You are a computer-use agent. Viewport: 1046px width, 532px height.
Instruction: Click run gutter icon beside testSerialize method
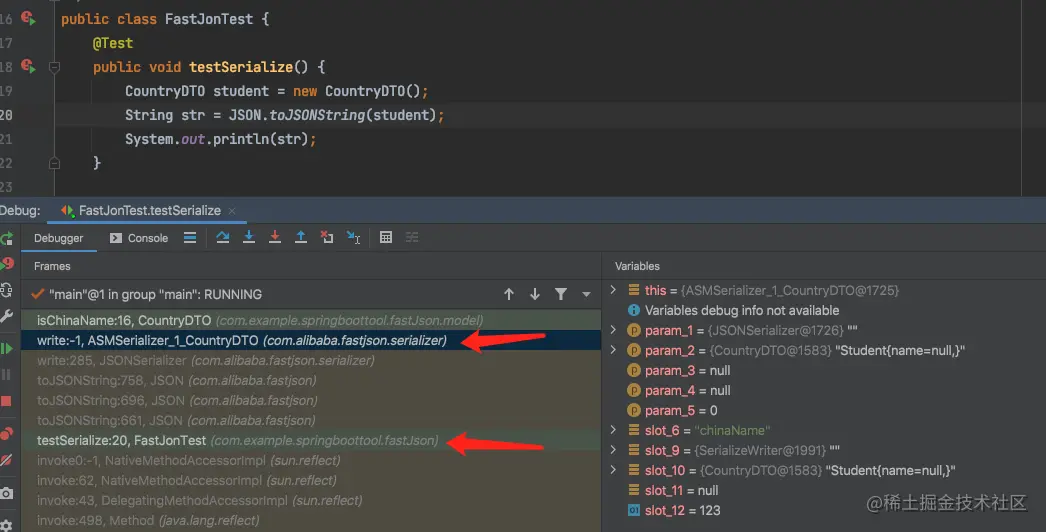point(27,66)
